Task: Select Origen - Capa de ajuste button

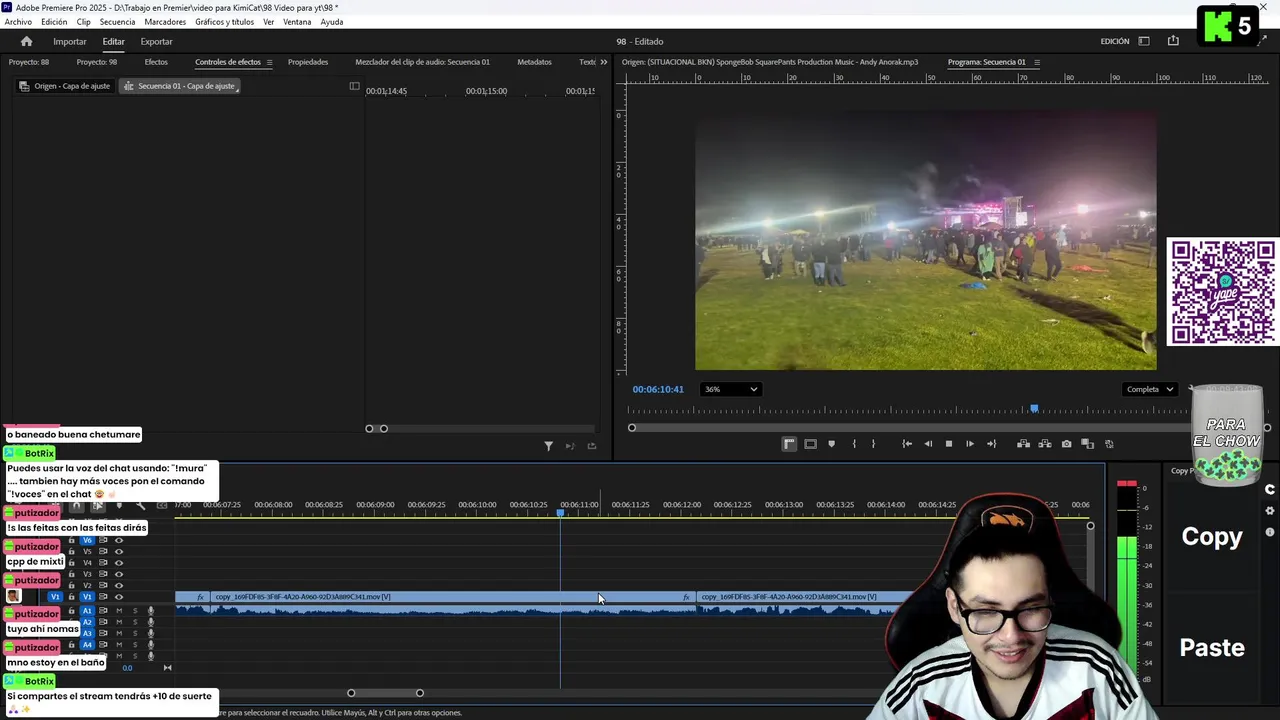Action: (65, 86)
